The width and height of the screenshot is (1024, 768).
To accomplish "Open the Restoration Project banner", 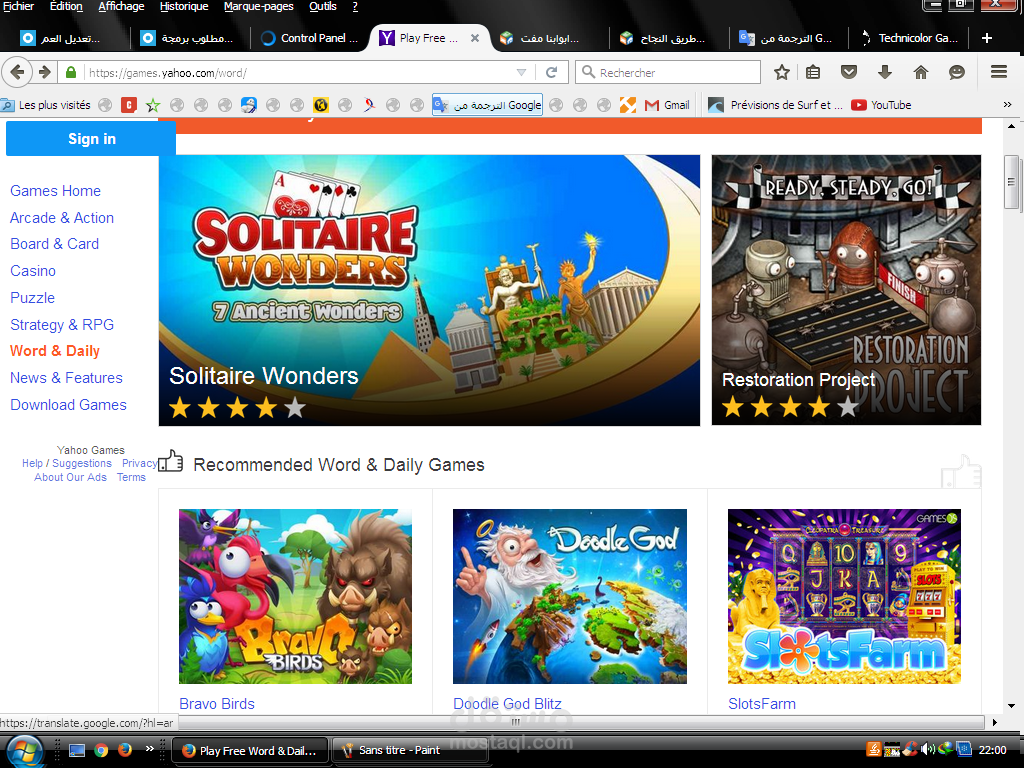I will tap(846, 290).
